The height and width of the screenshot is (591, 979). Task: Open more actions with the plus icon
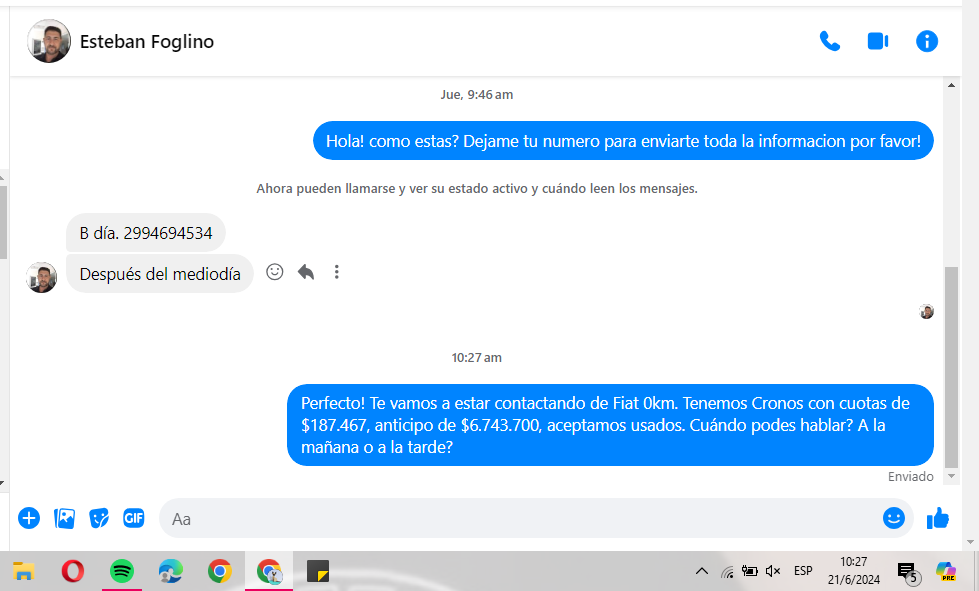click(29, 518)
